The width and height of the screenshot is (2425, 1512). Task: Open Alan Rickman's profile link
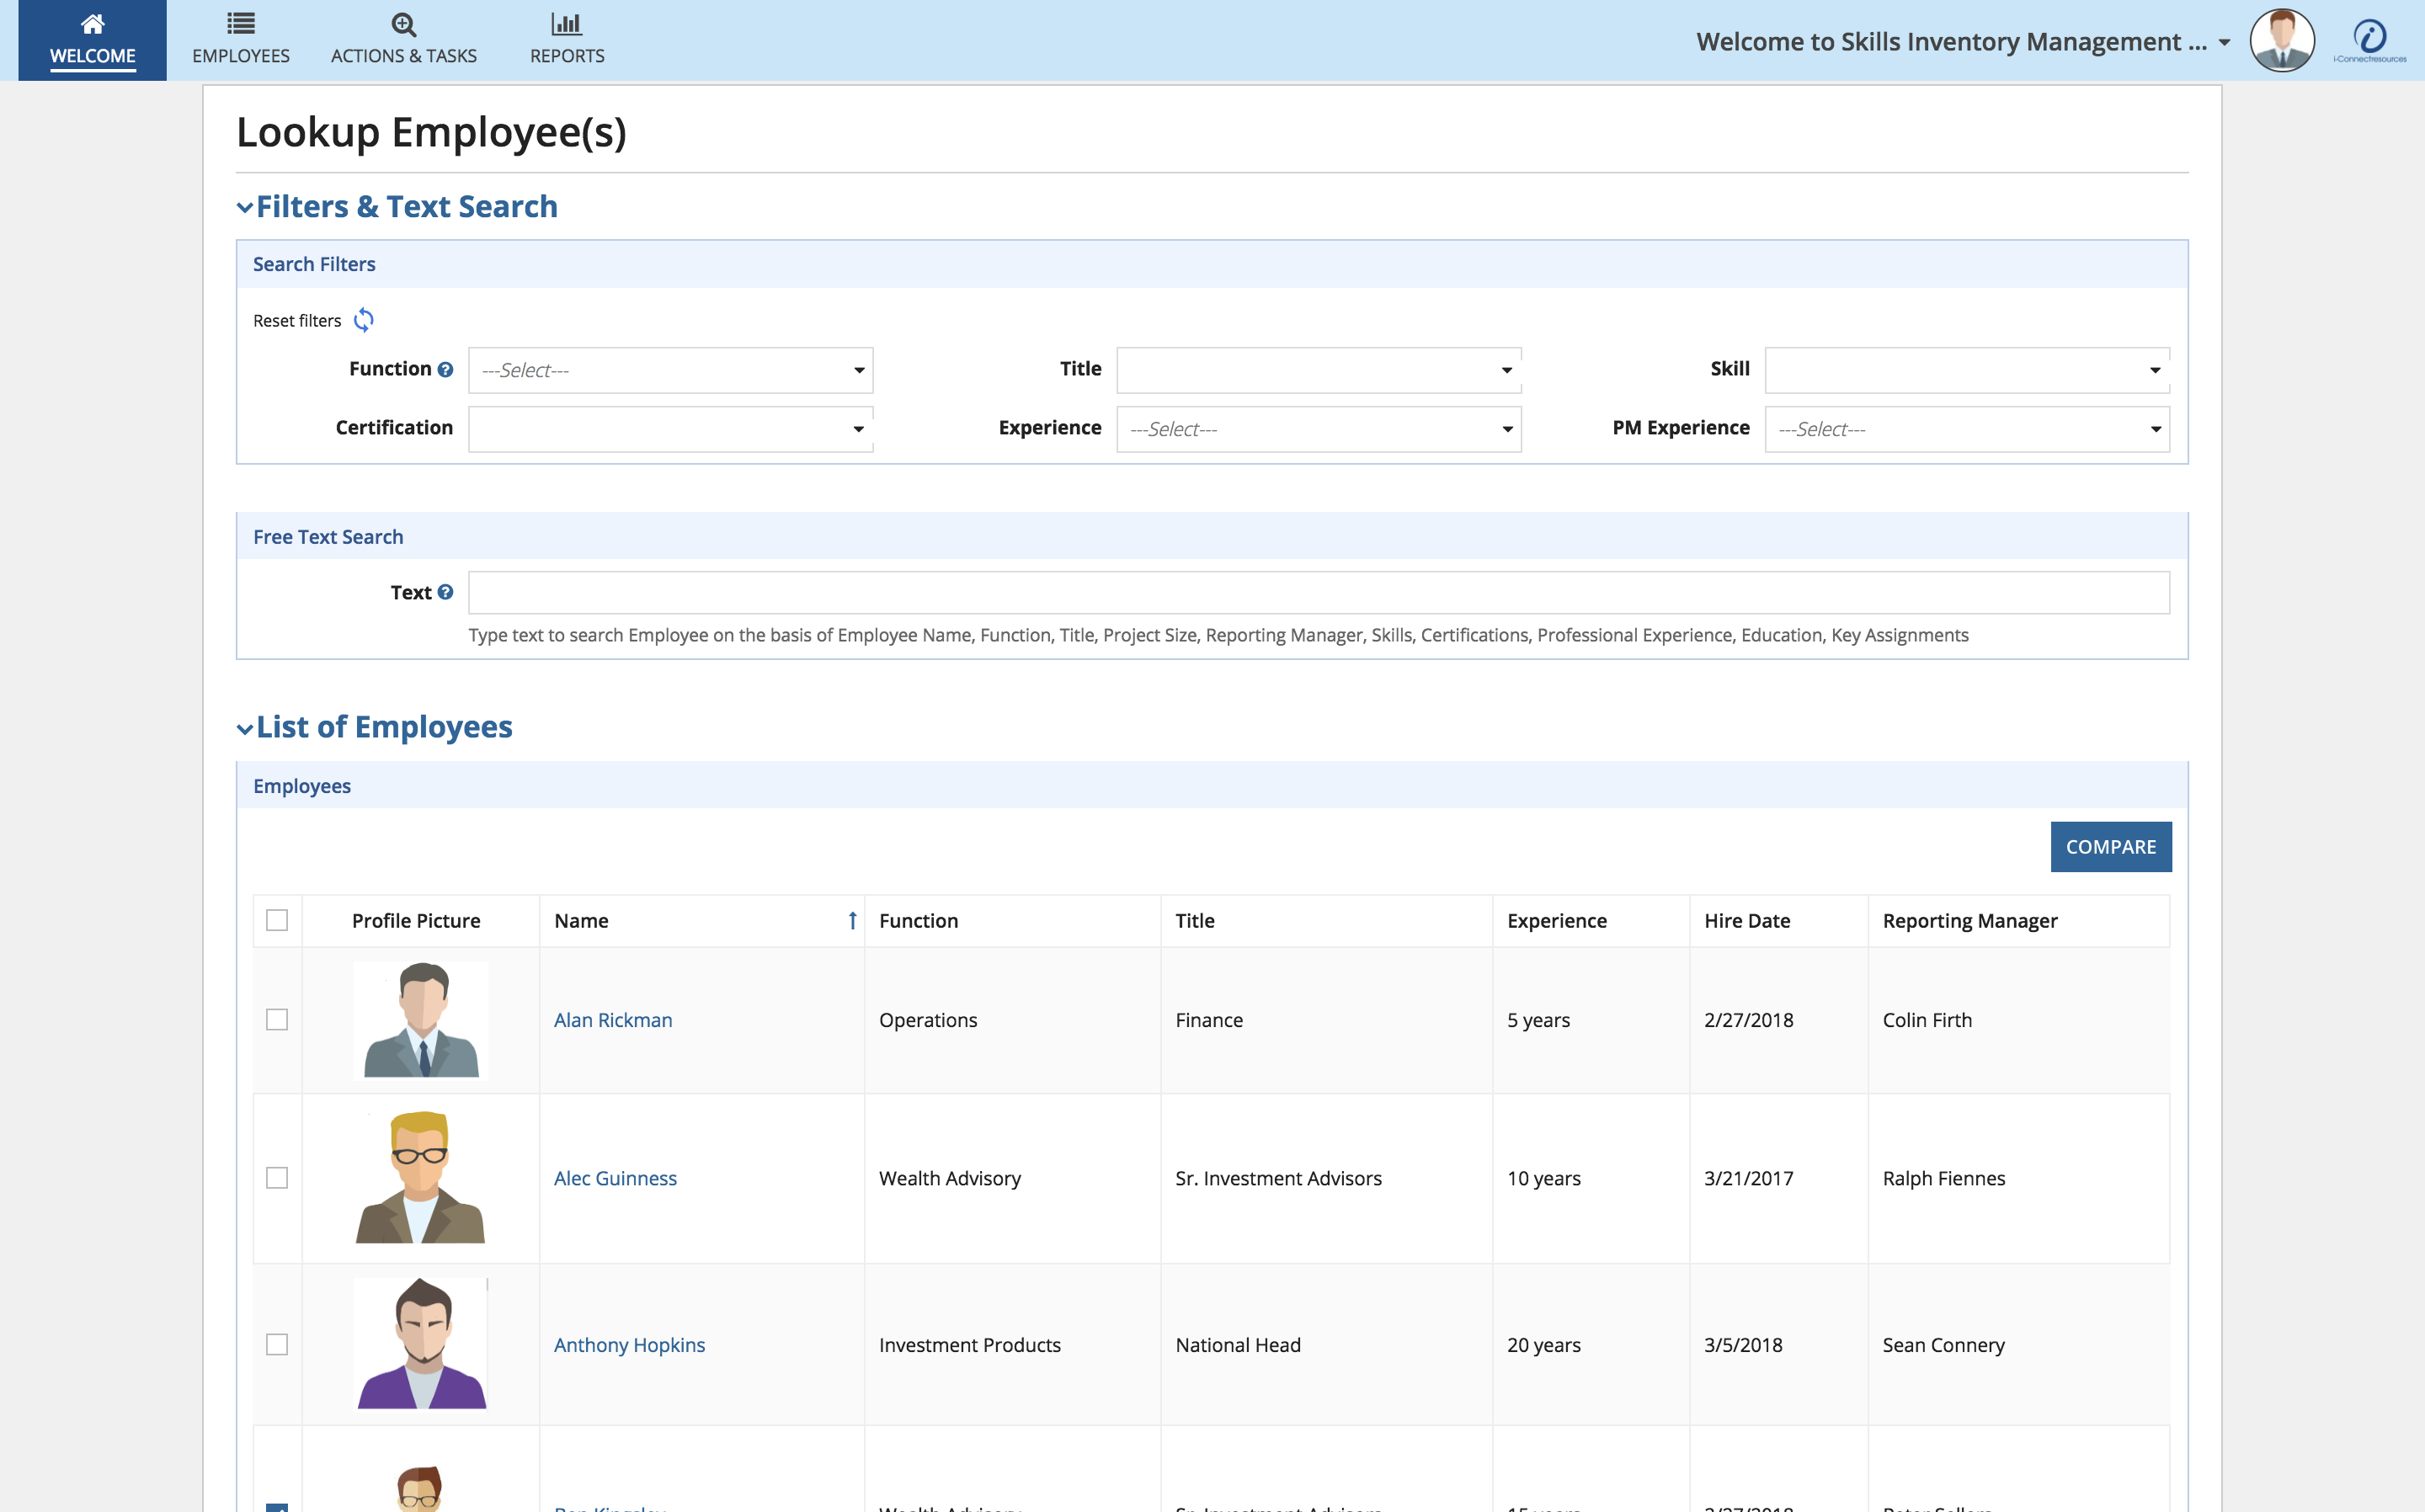(613, 1020)
